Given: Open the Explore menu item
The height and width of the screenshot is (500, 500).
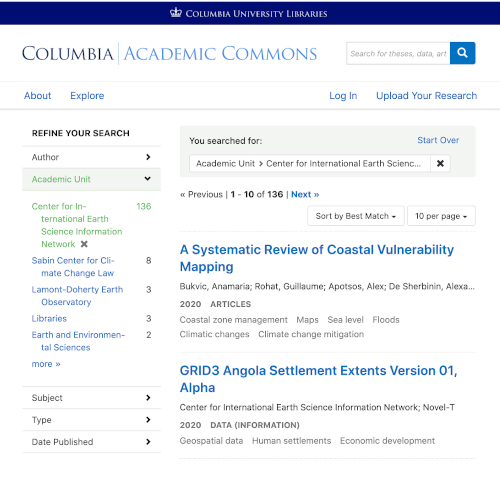Looking at the screenshot, I should [x=87, y=96].
